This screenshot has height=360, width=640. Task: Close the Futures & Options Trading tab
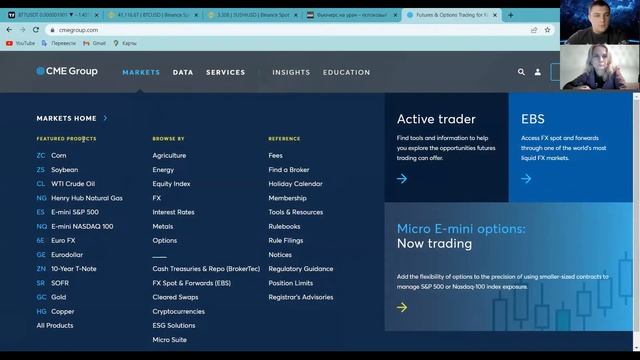pos(495,15)
